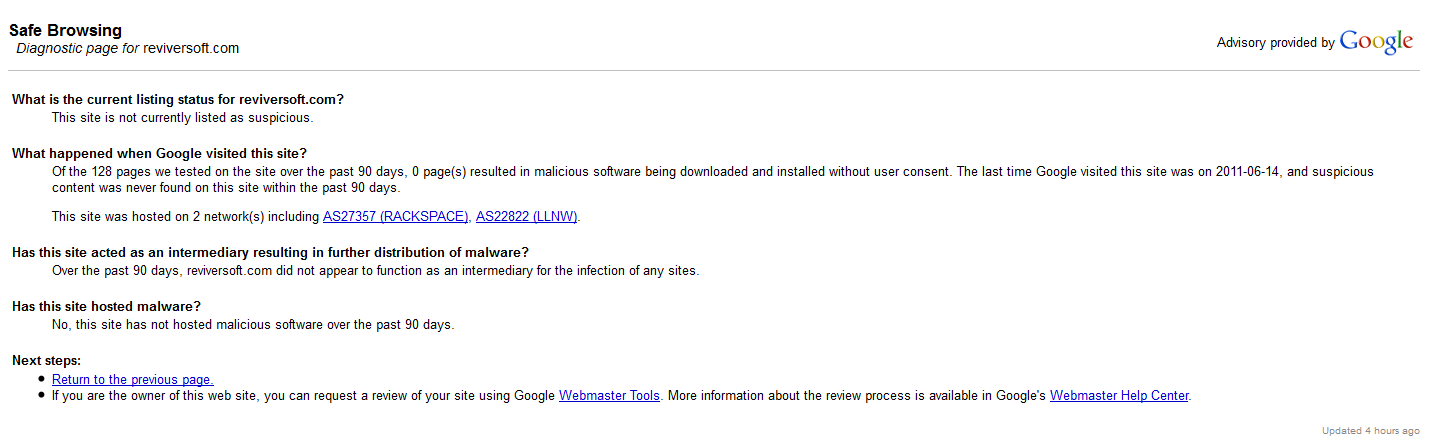Click the 'current listing status' question heading

[x=178, y=99]
